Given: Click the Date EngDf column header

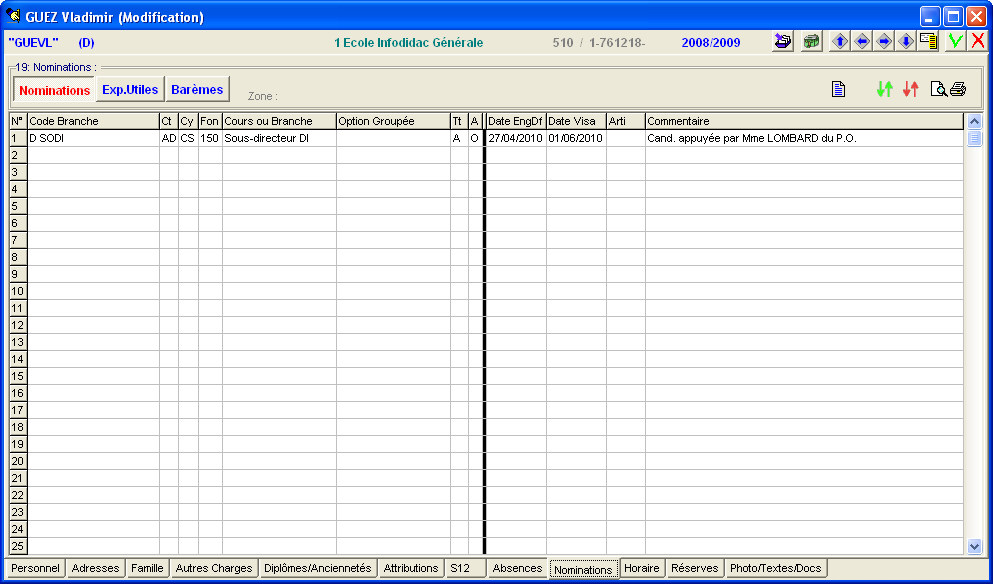Looking at the screenshot, I should [x=516, y=121].
